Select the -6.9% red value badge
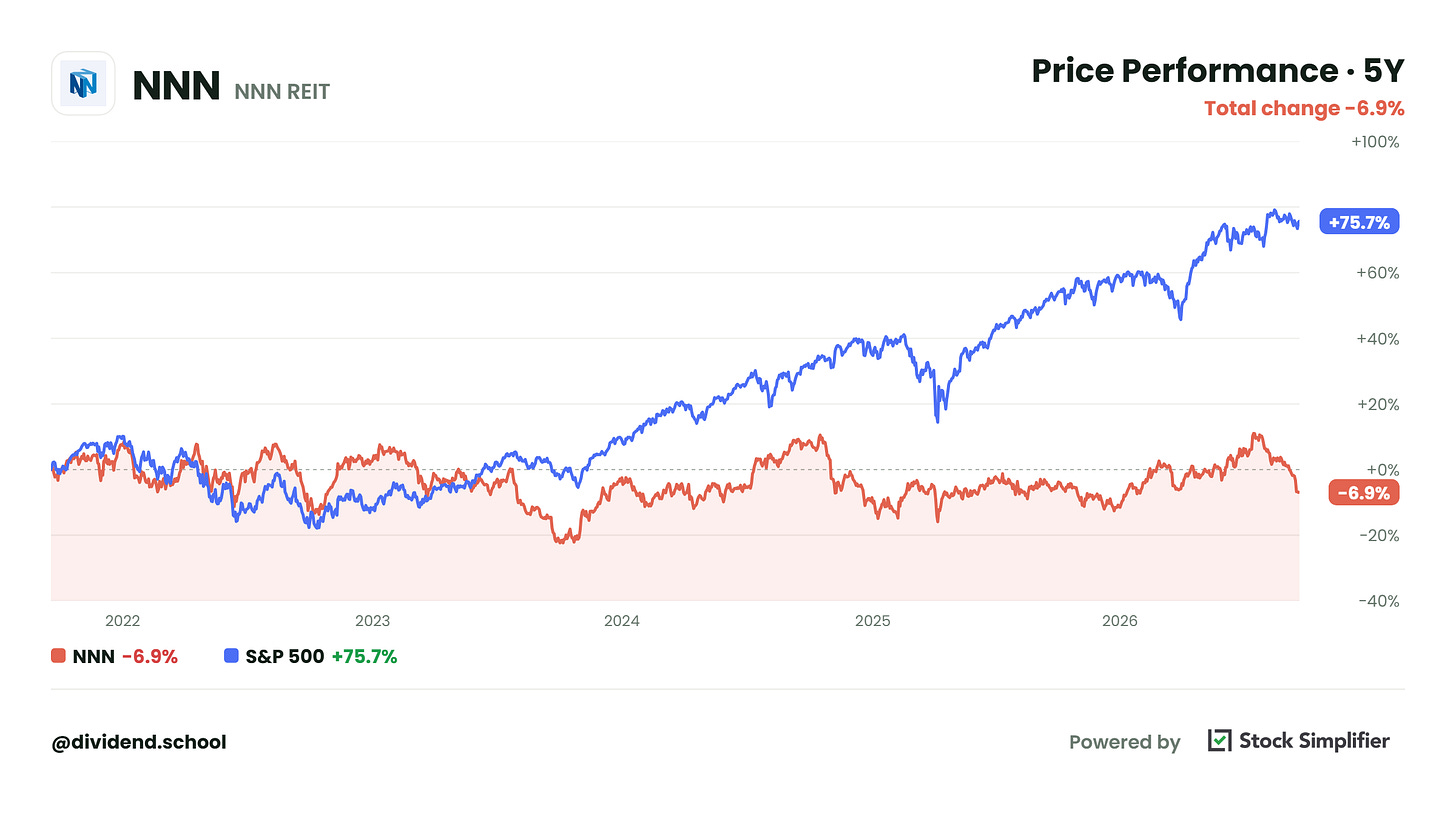Viewport: 1456px width, 819px height. (1362, 493)
